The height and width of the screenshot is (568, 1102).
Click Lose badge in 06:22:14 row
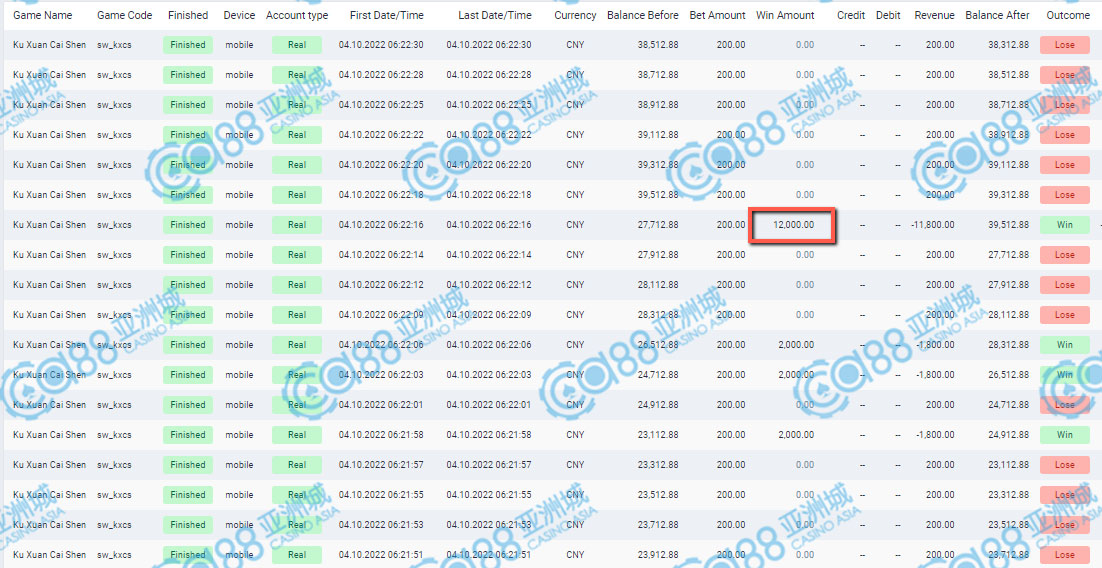pyautogui.click(x=1065, y=255)
